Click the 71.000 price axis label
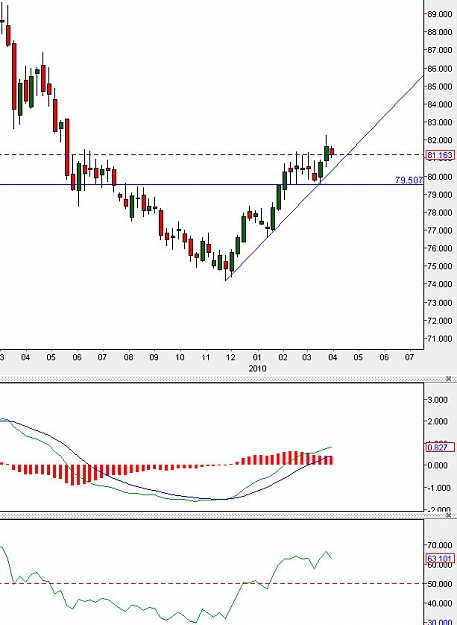Screen dimensions: 457x625 (x=440, y=339)
